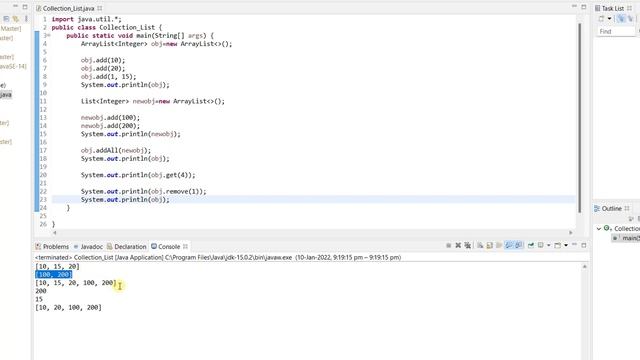Terminate the running program from Console toolbar
The height and width of the screenshot is (360, 640).
(x=449, y=245)
